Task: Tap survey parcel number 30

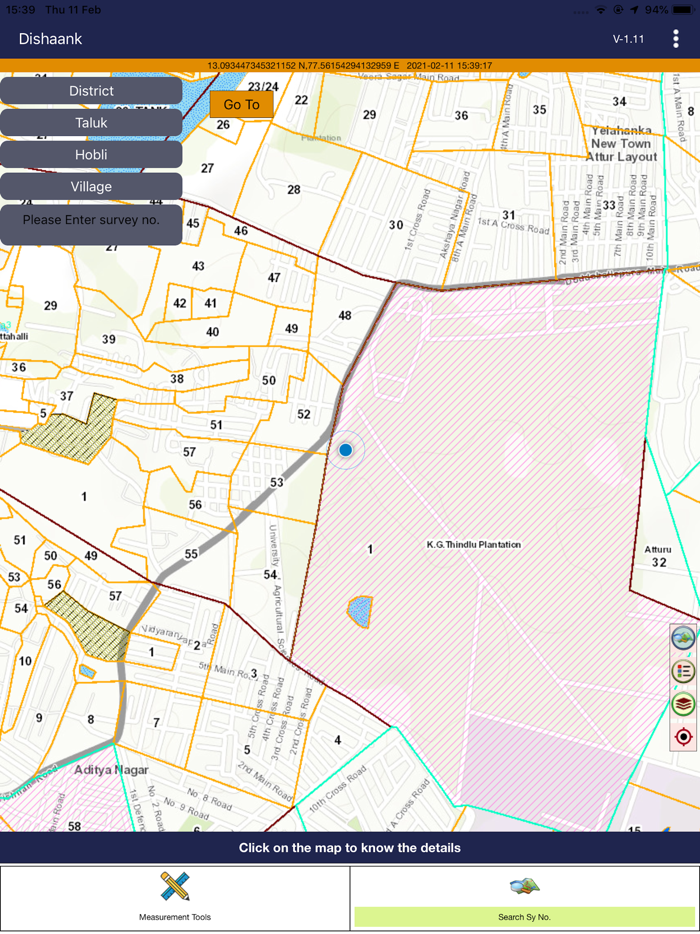Action: [396, 225]
